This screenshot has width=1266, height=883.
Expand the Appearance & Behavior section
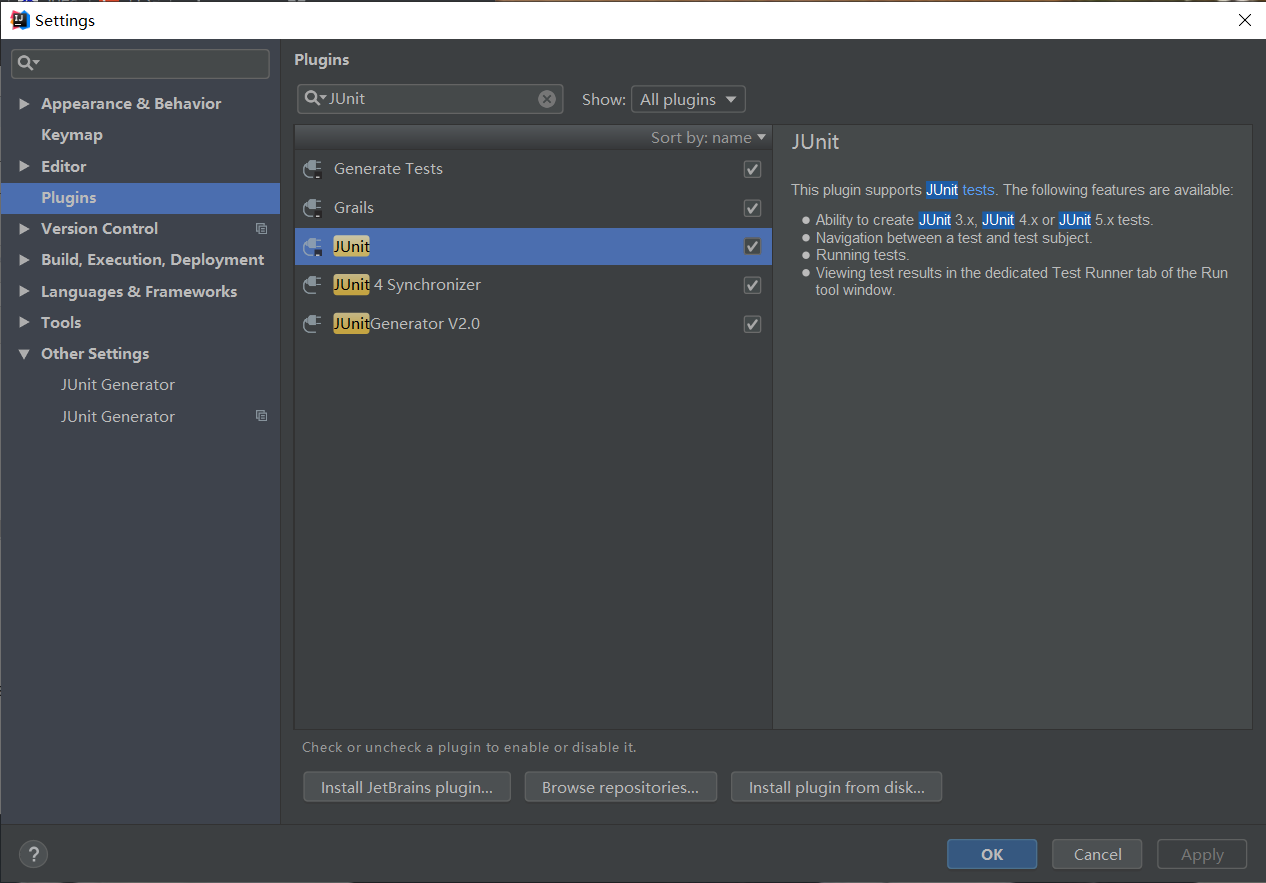click(x=24, y=104)
